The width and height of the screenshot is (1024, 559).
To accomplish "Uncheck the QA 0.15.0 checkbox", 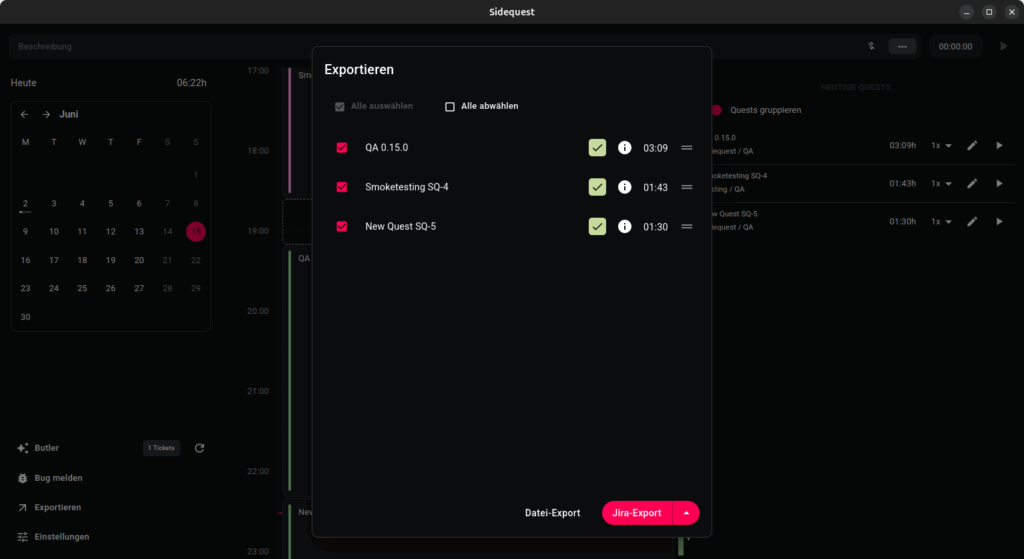I will tap(342, 148).
